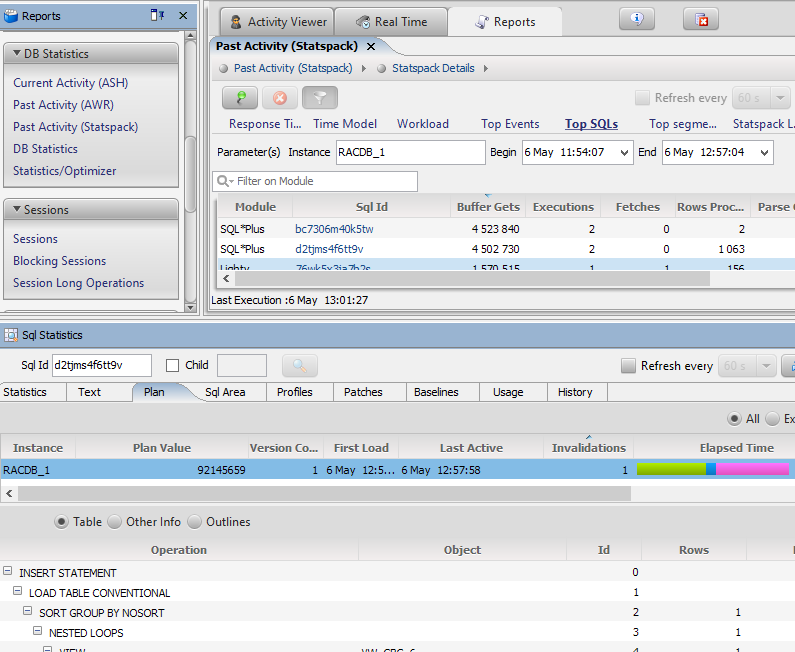
Task: Close the Past Activity (Statspack) tab
Action: coord(371,46)
